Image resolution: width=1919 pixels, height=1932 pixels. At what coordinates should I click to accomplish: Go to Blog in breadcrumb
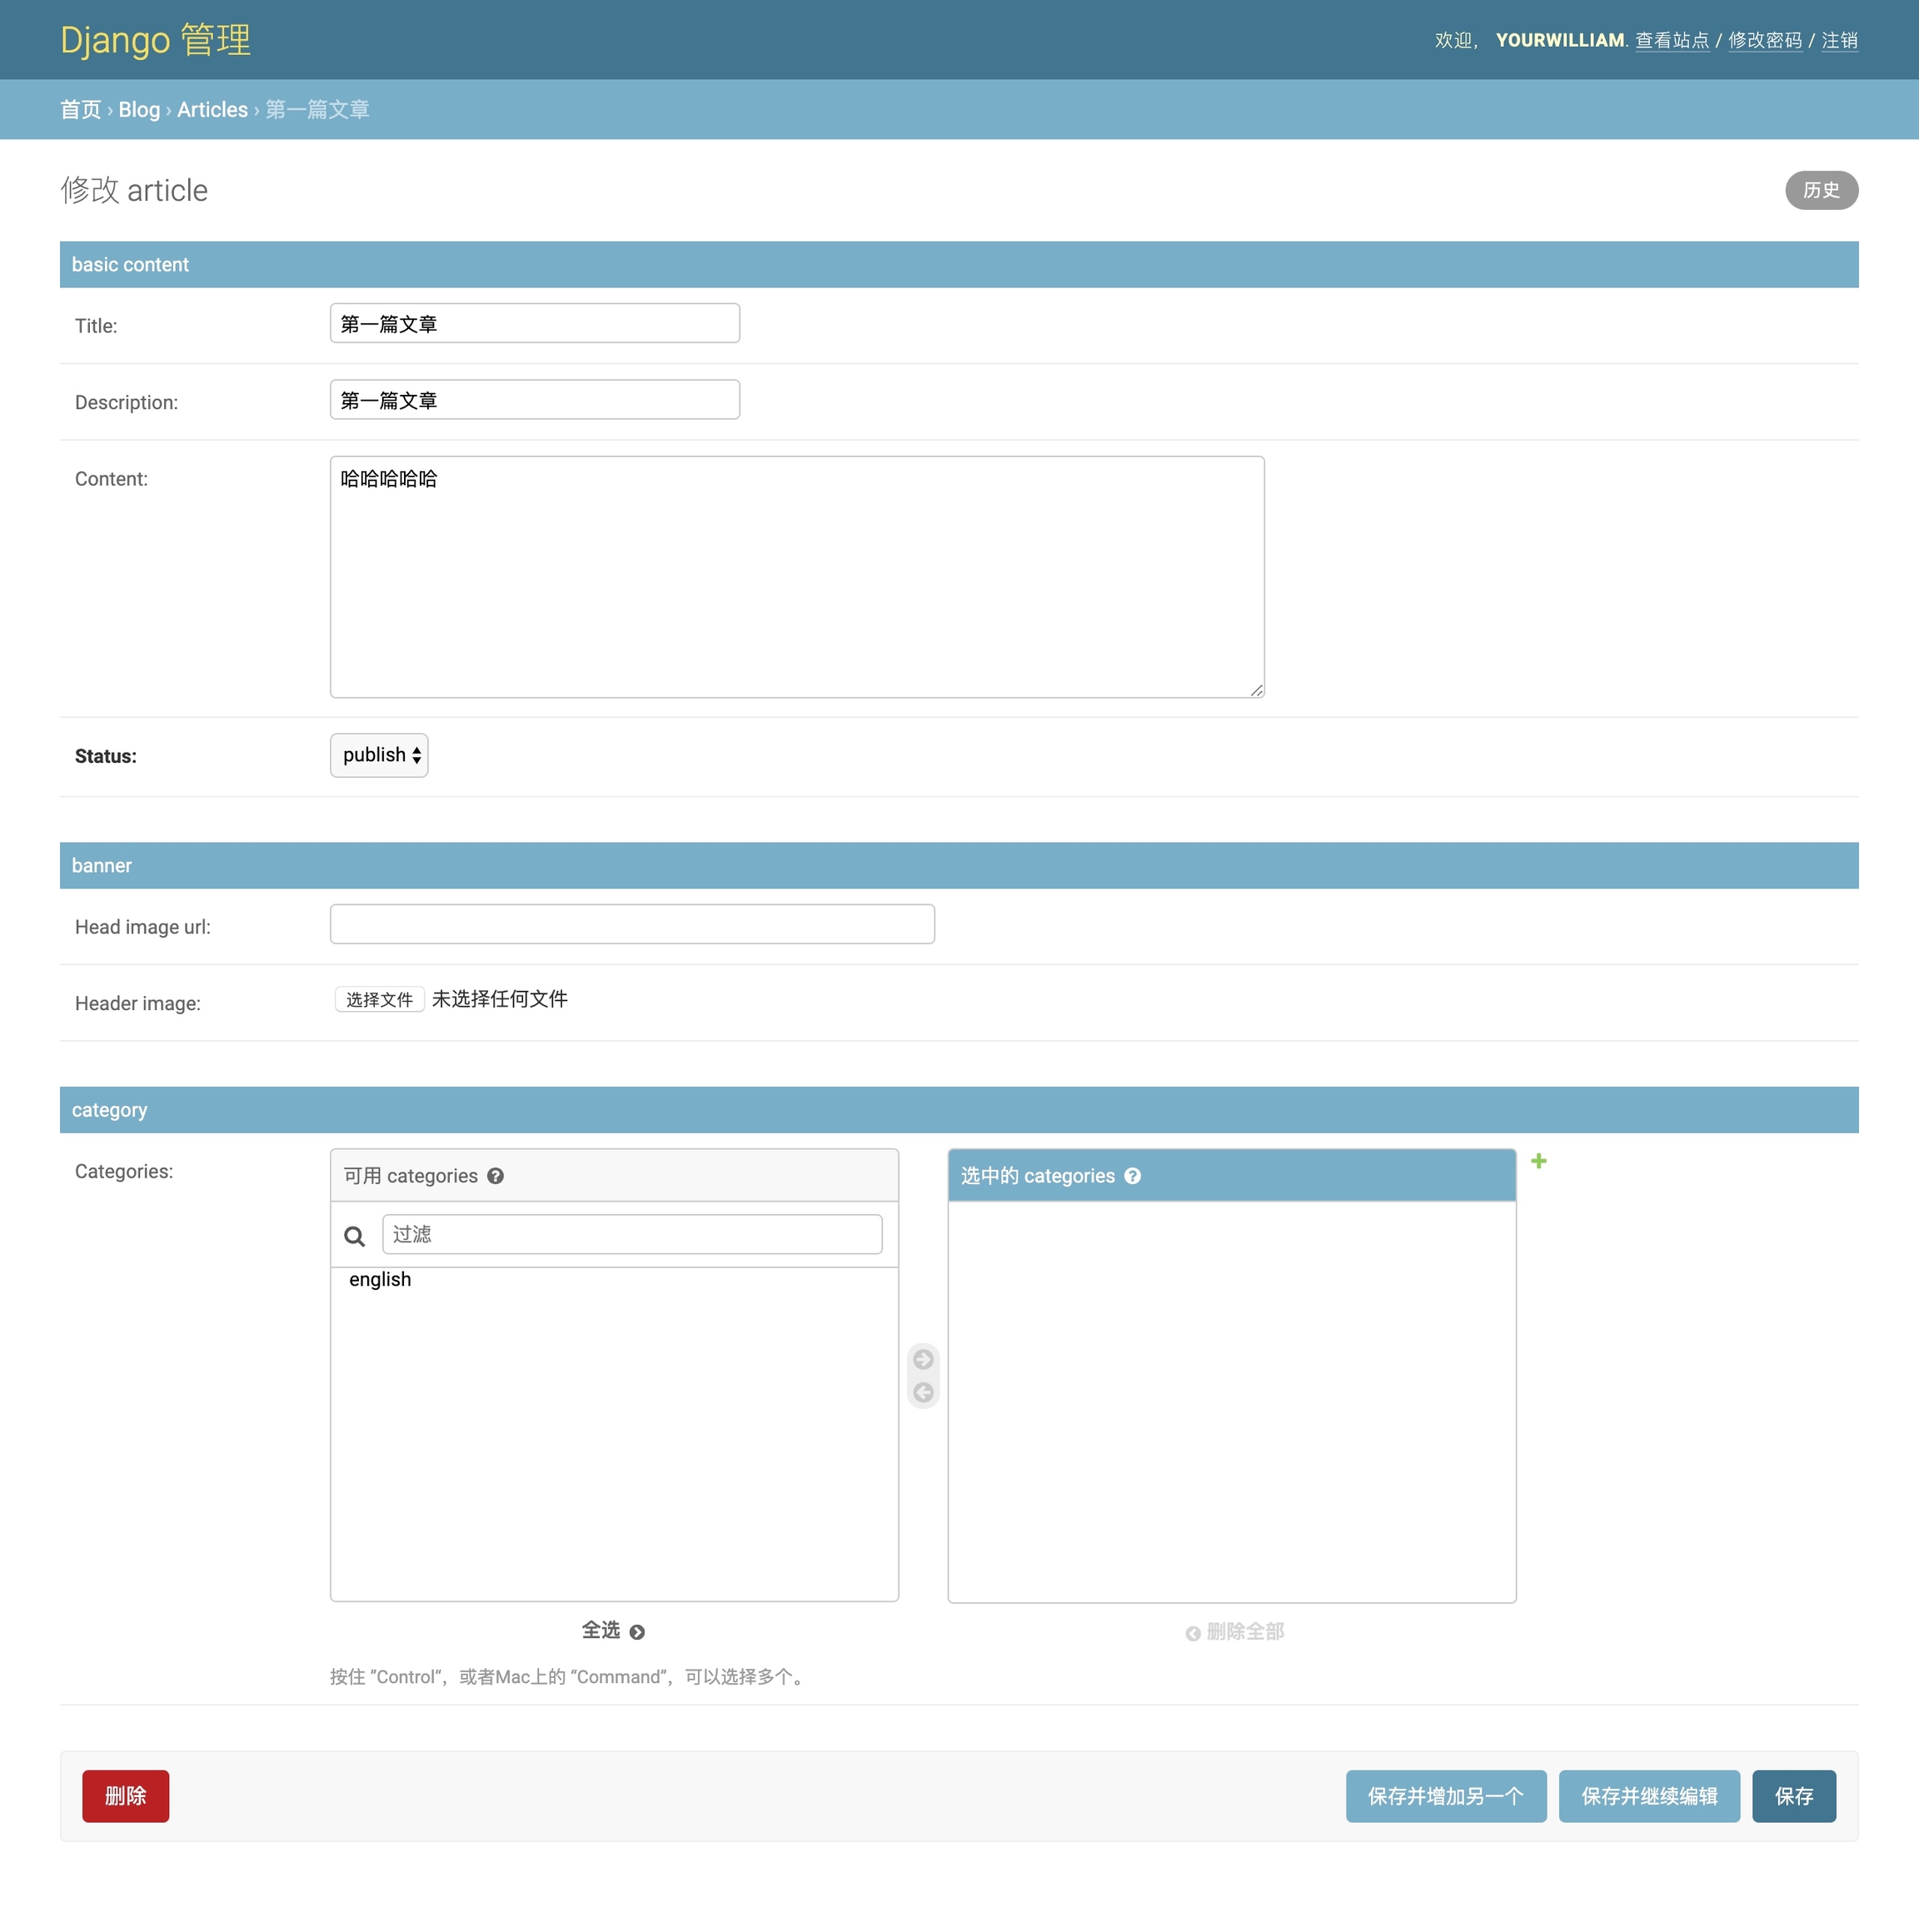point(139,110)
